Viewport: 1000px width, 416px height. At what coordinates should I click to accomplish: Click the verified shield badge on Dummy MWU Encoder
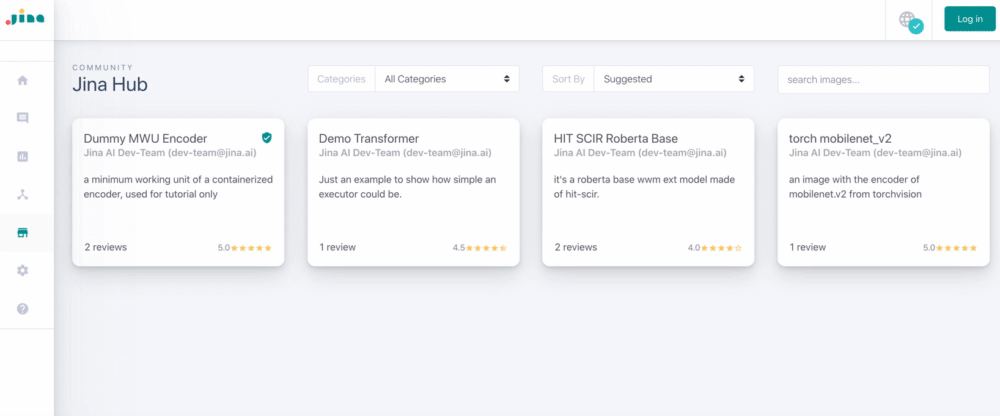pyautogui.click(x=267, y=138)
